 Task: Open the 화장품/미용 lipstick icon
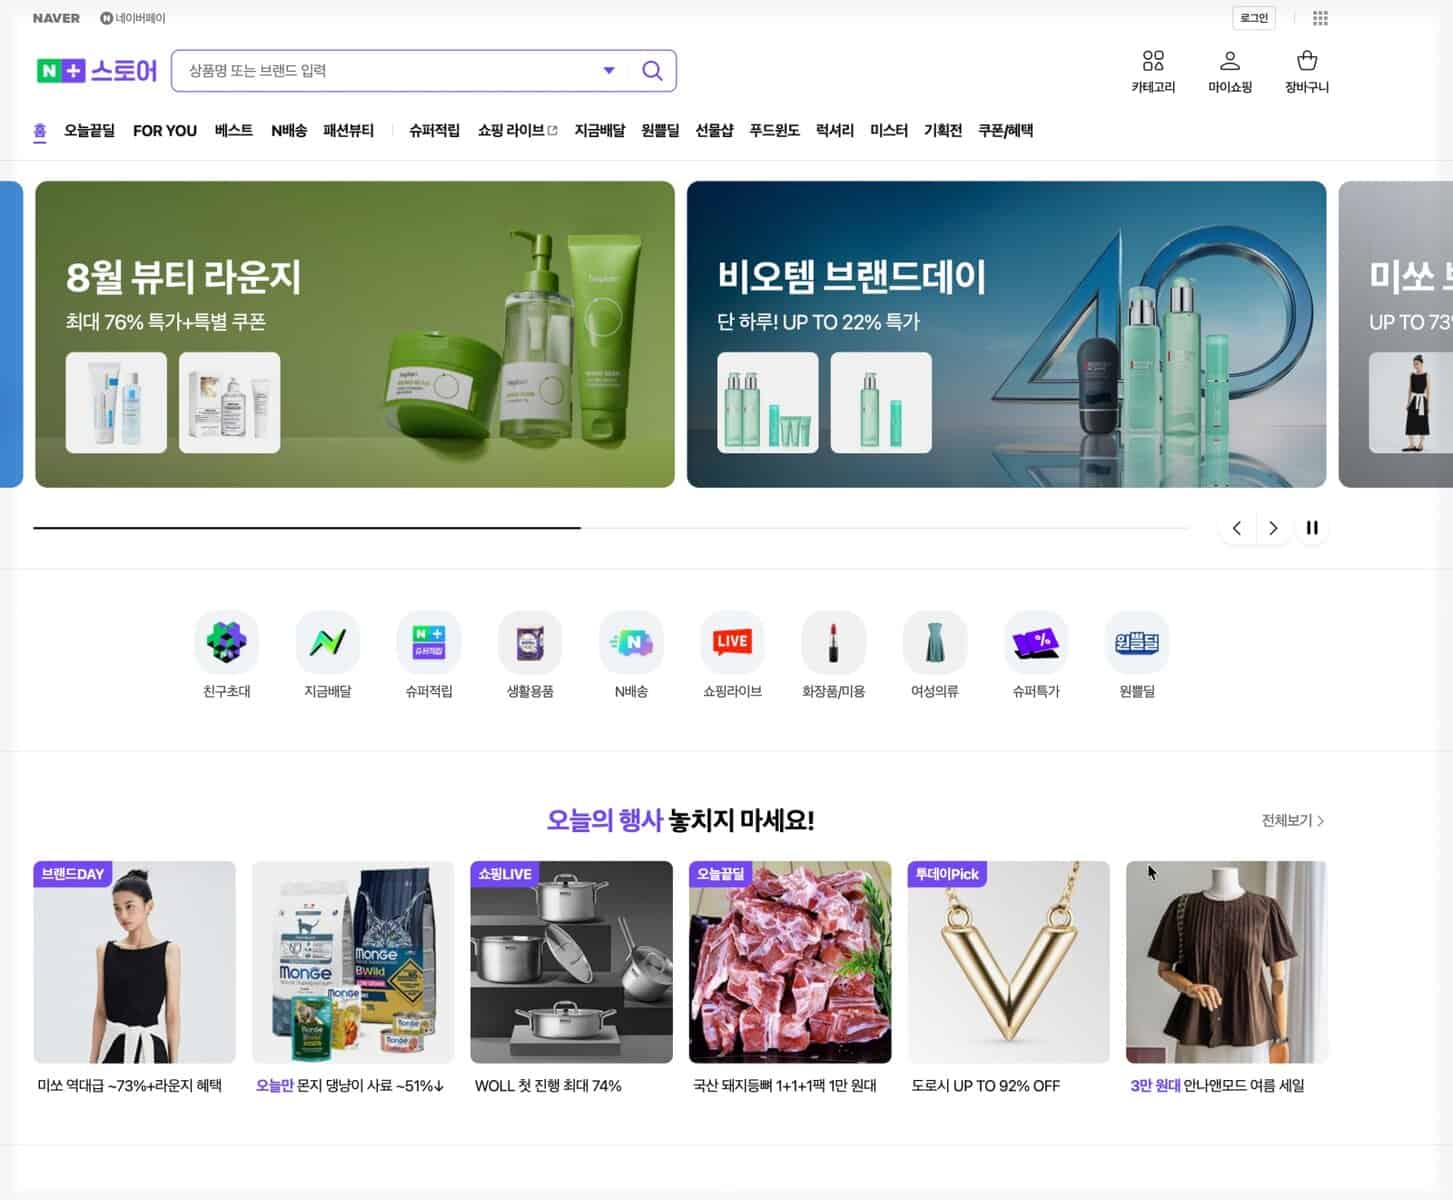(833, 643)
